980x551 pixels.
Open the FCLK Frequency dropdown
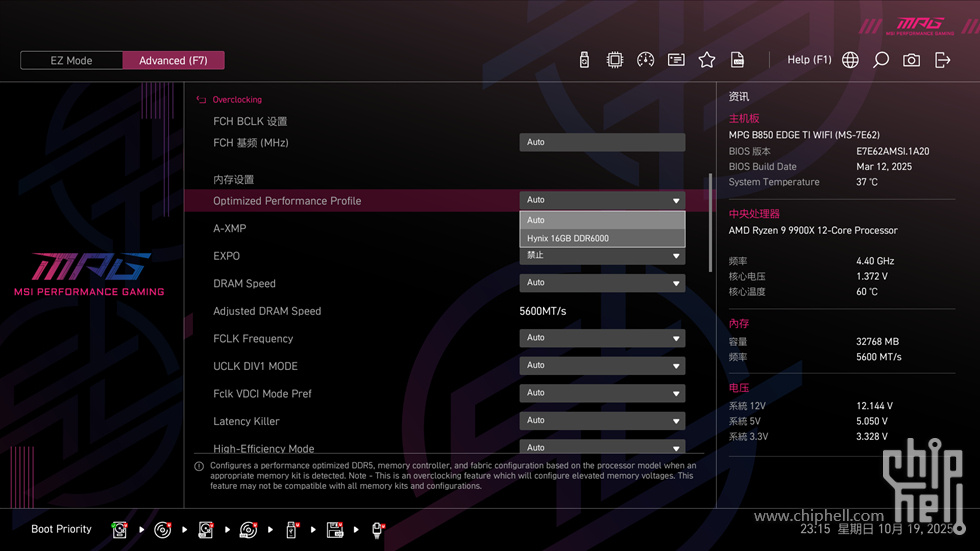click(x=602, y=338)
